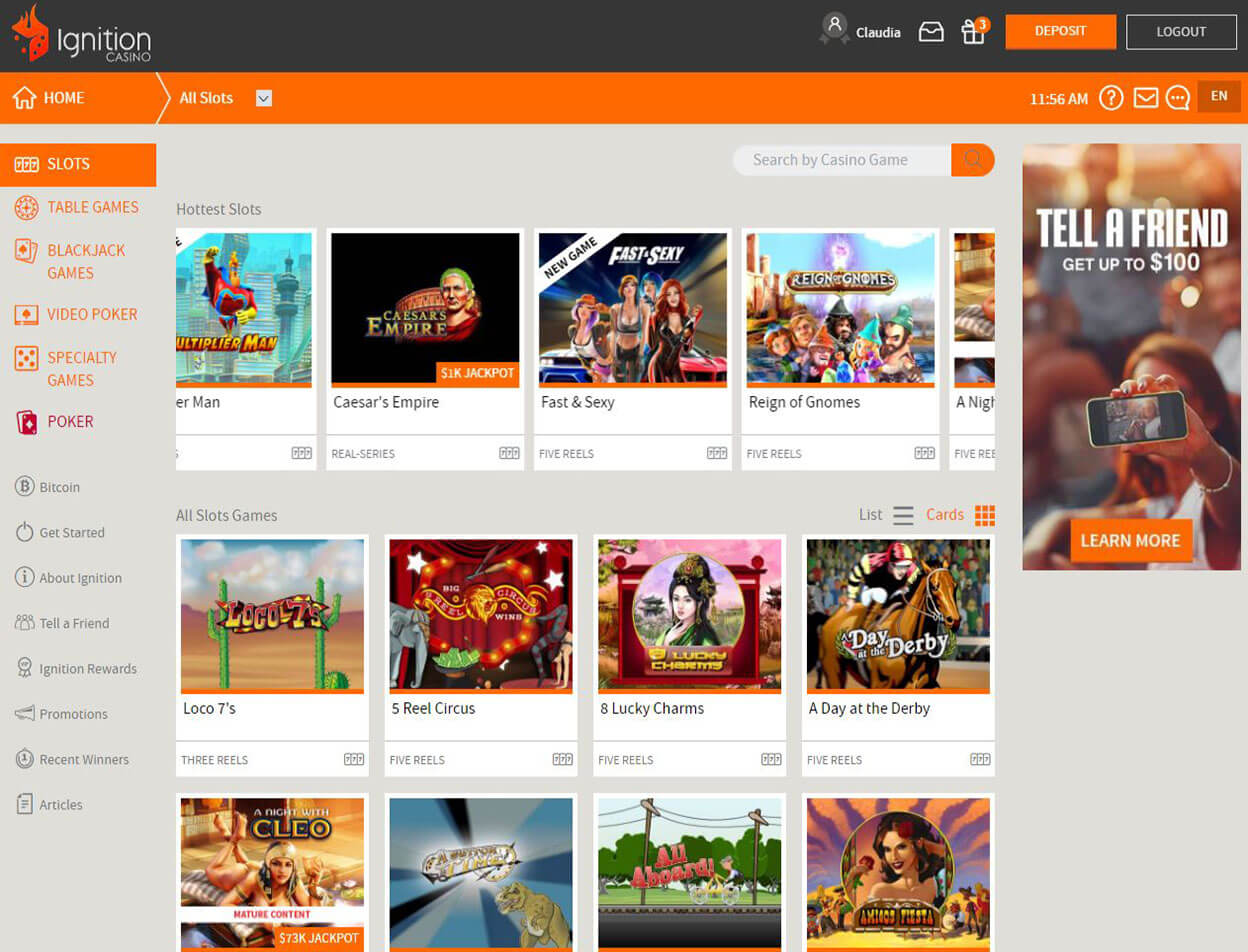Select Slots in the sidebar
Image resolution: width=1248 pixels, height=952 pixels.
coord(78,164)
